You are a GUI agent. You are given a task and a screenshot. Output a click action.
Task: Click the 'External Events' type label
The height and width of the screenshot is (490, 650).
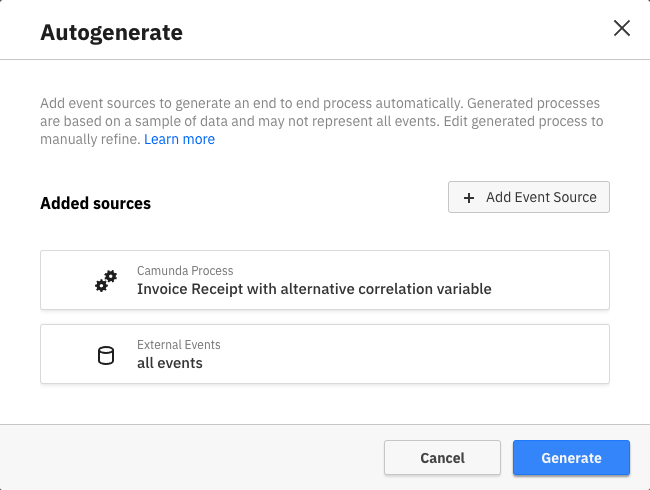pos(179,345)
